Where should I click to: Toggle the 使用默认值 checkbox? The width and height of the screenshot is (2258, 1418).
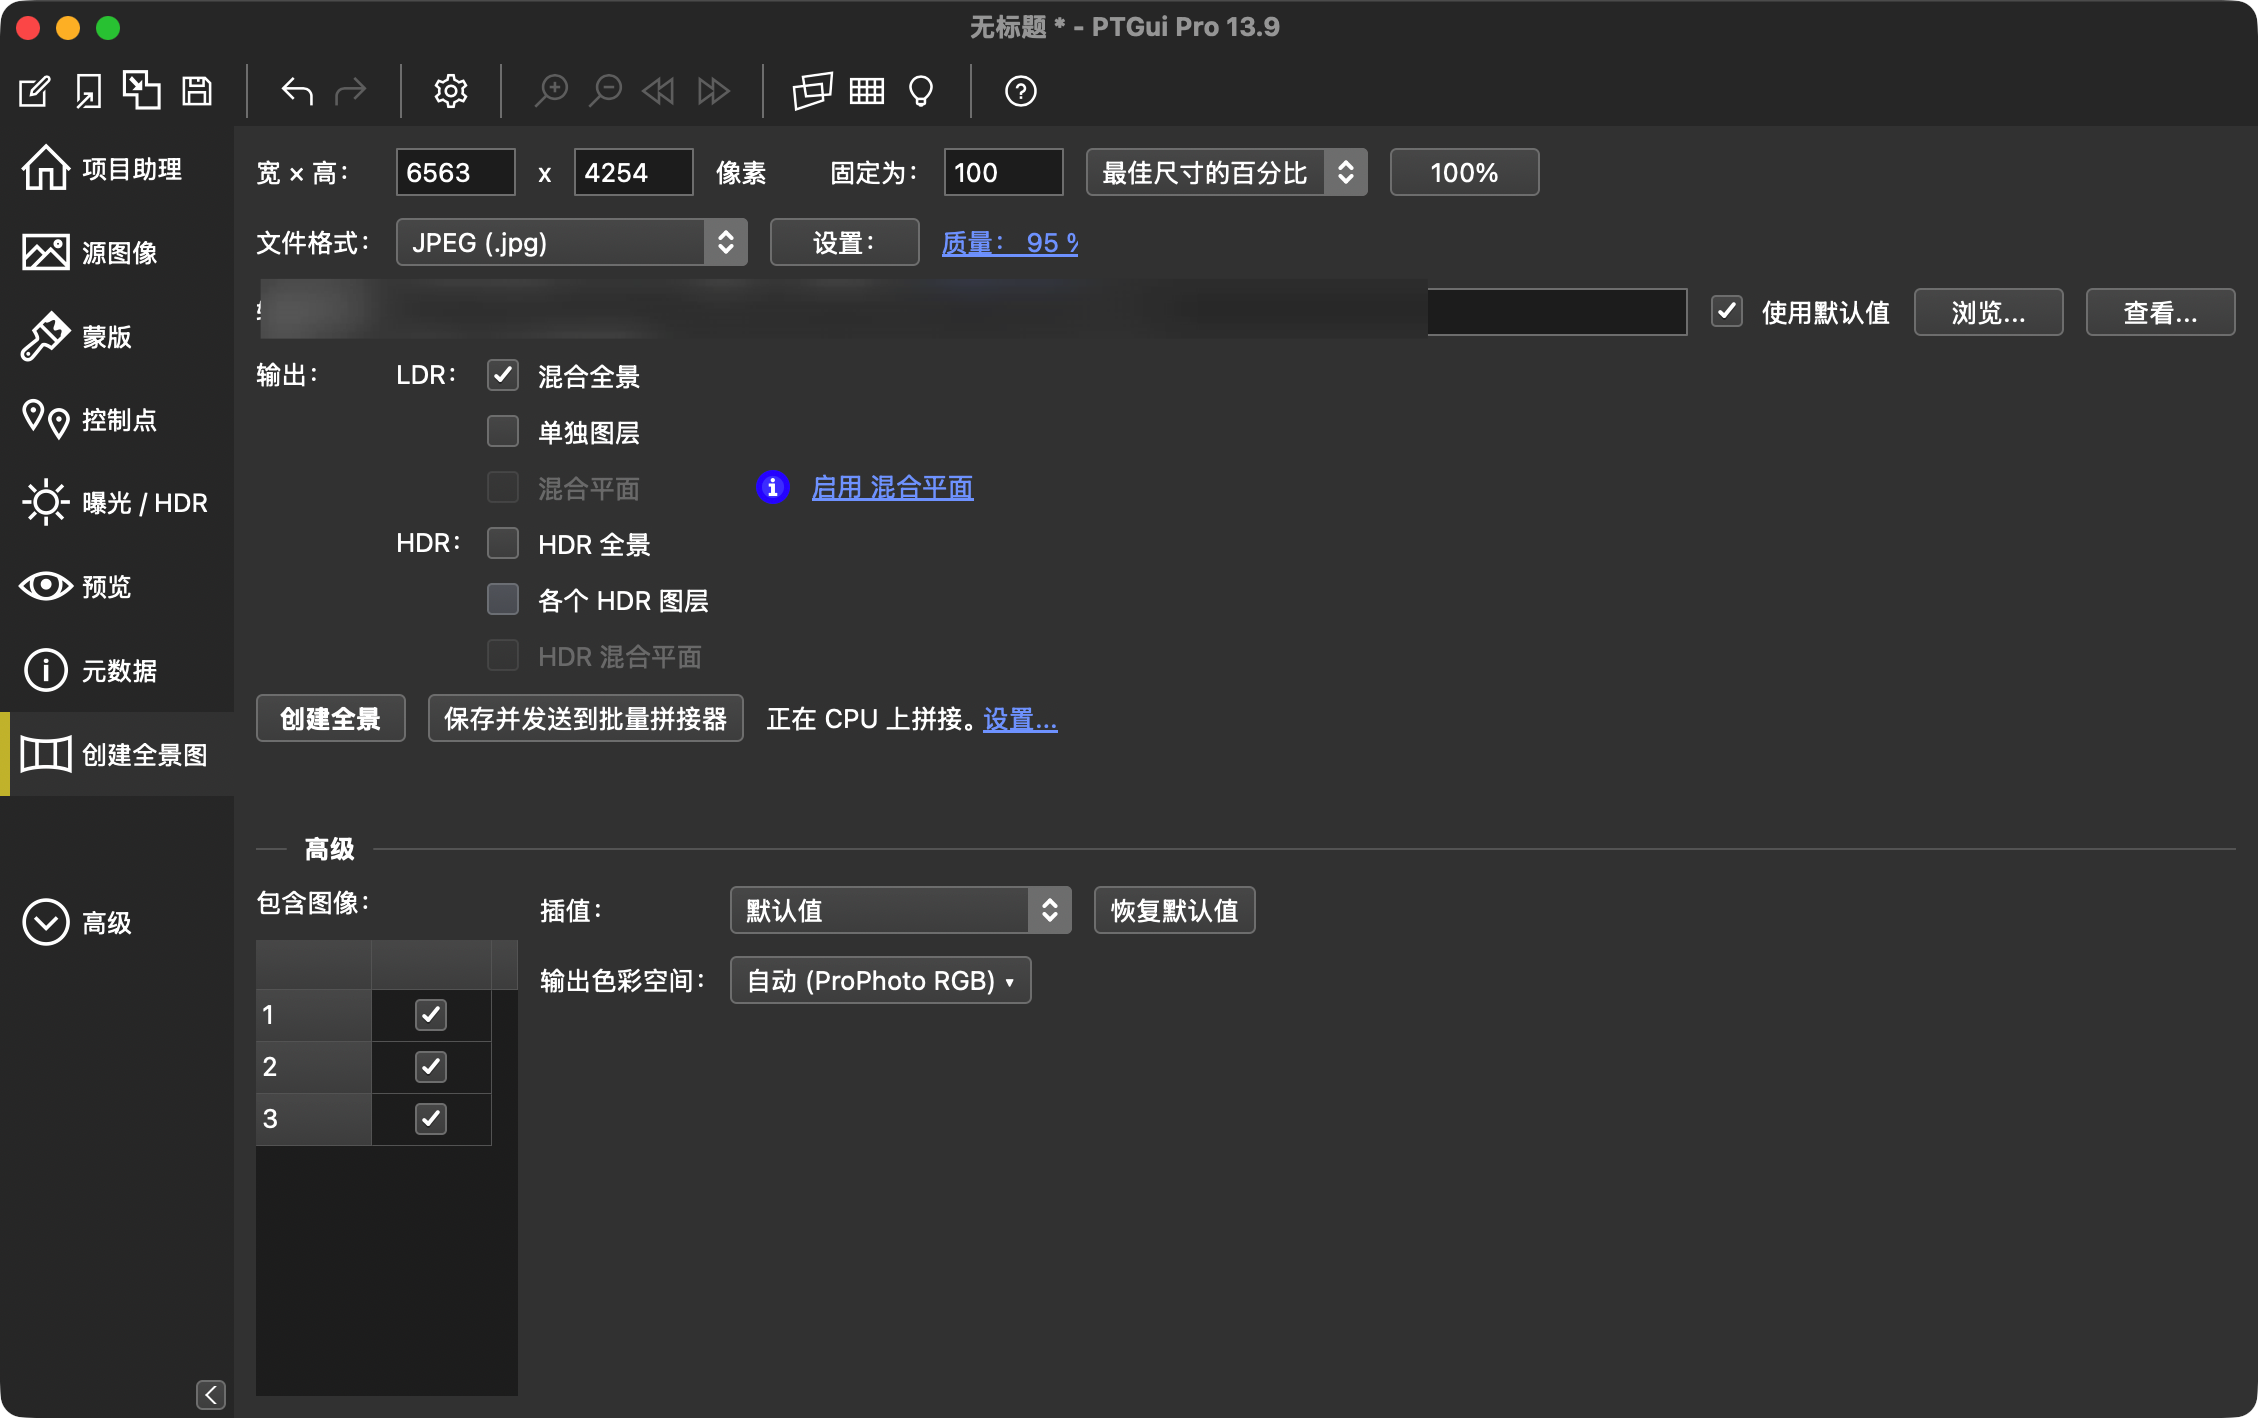click(x=1727, y=311)
